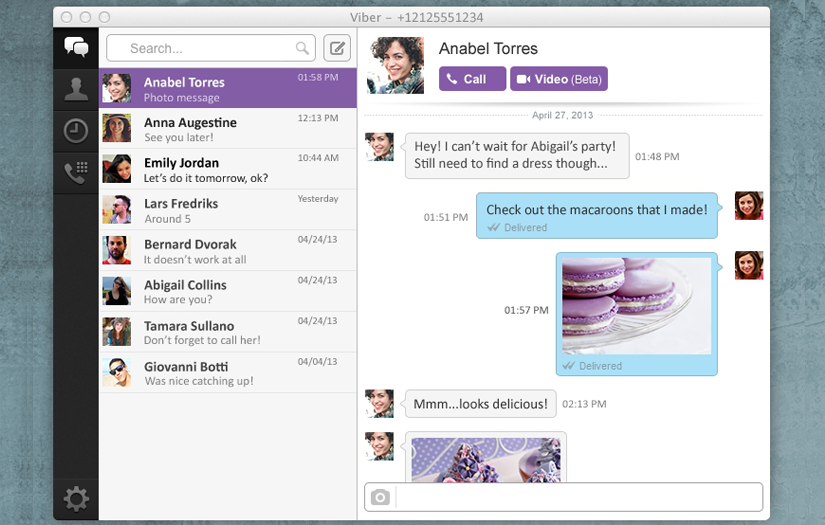Attach a photo with the camera icon
825x525 pixels.
point(380,497)
